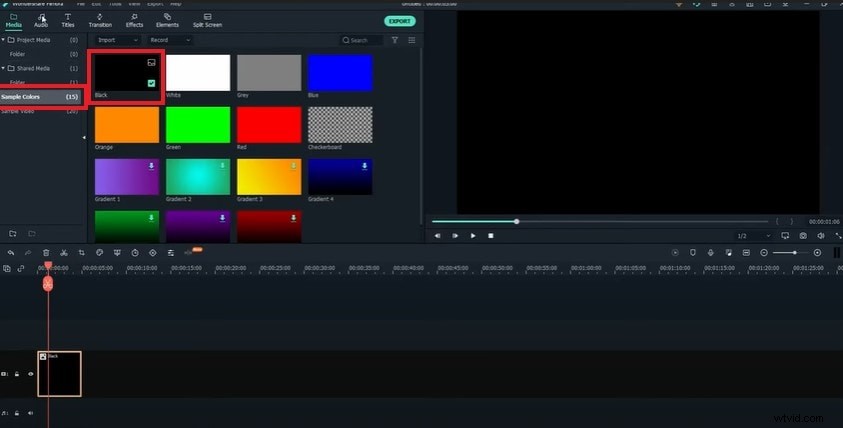Click the media Search field

tap(362, 40)
